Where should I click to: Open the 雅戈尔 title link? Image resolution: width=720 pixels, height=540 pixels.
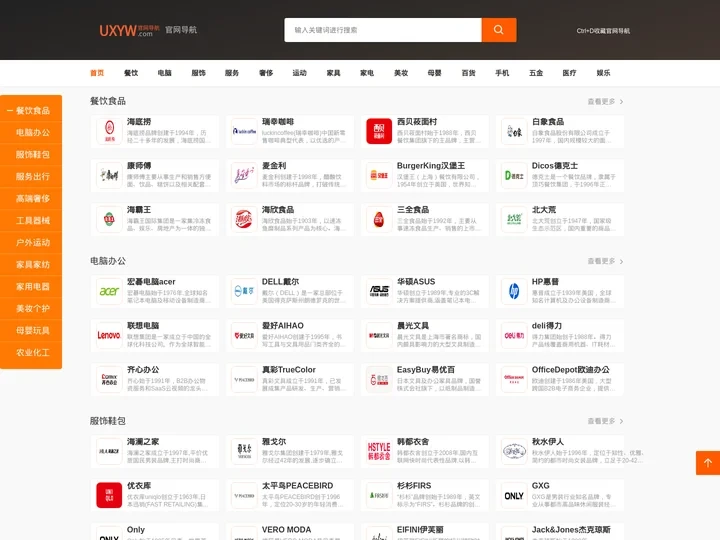point(274,441)
